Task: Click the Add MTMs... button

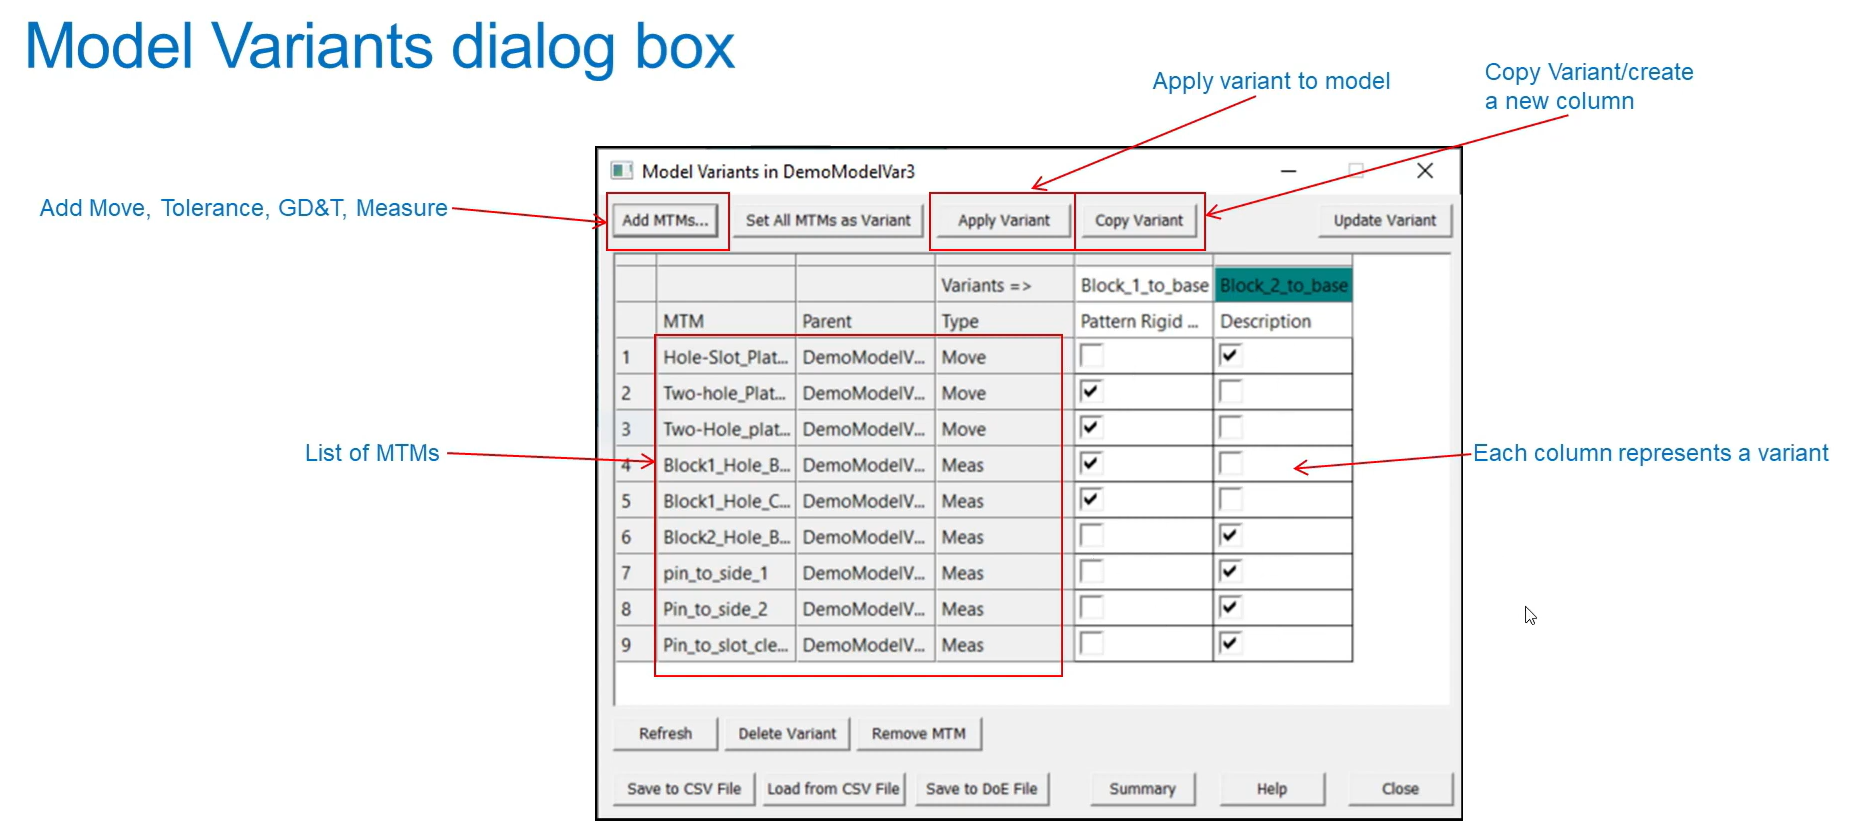Action: pos(665,220)
